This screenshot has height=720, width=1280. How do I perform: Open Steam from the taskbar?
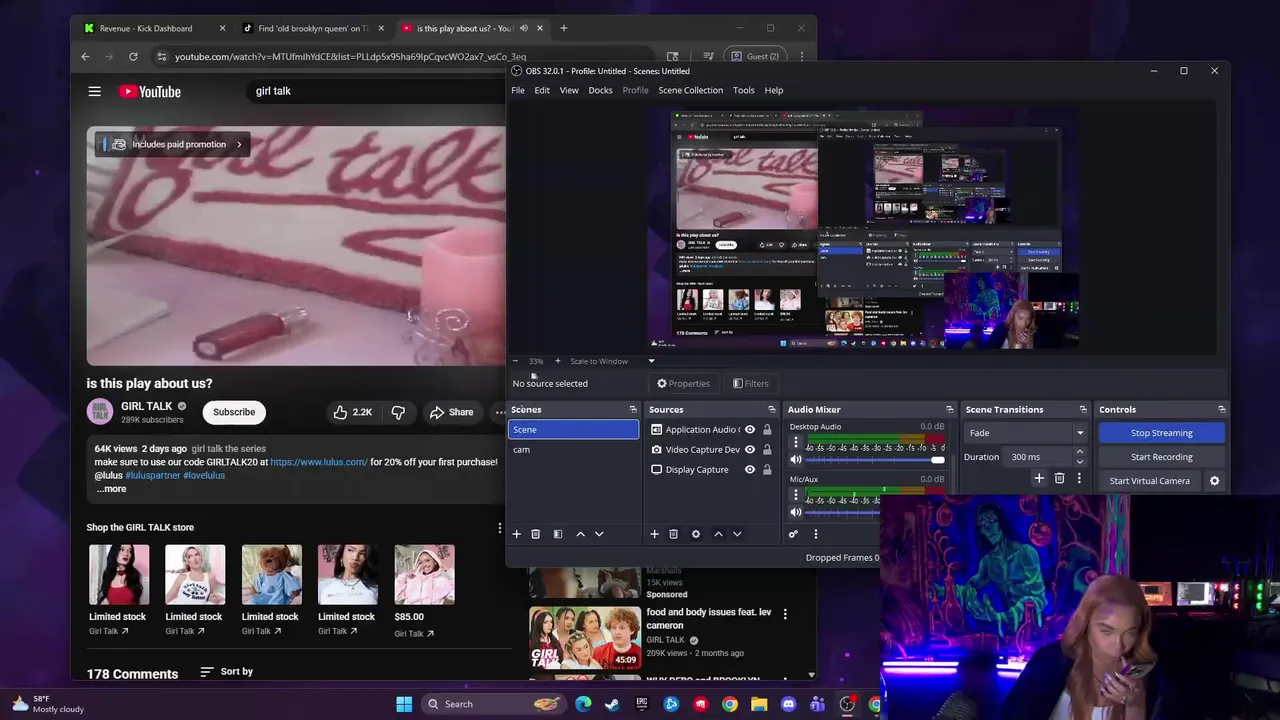click(612, 704)
